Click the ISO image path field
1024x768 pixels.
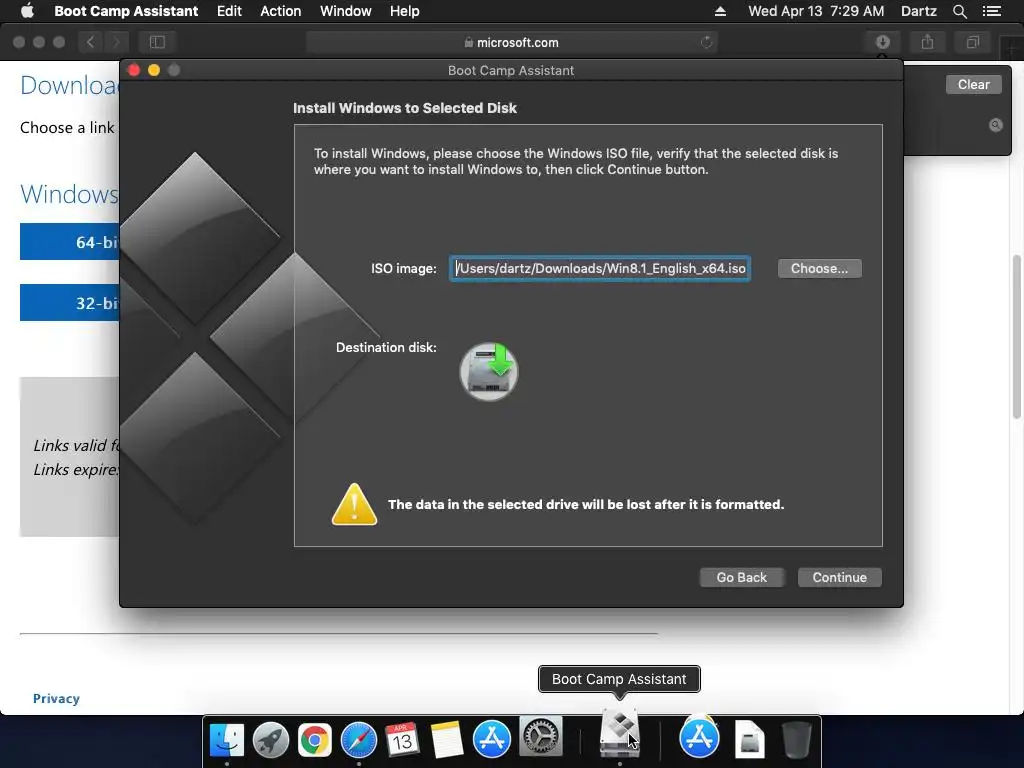(x=600, y=268)
